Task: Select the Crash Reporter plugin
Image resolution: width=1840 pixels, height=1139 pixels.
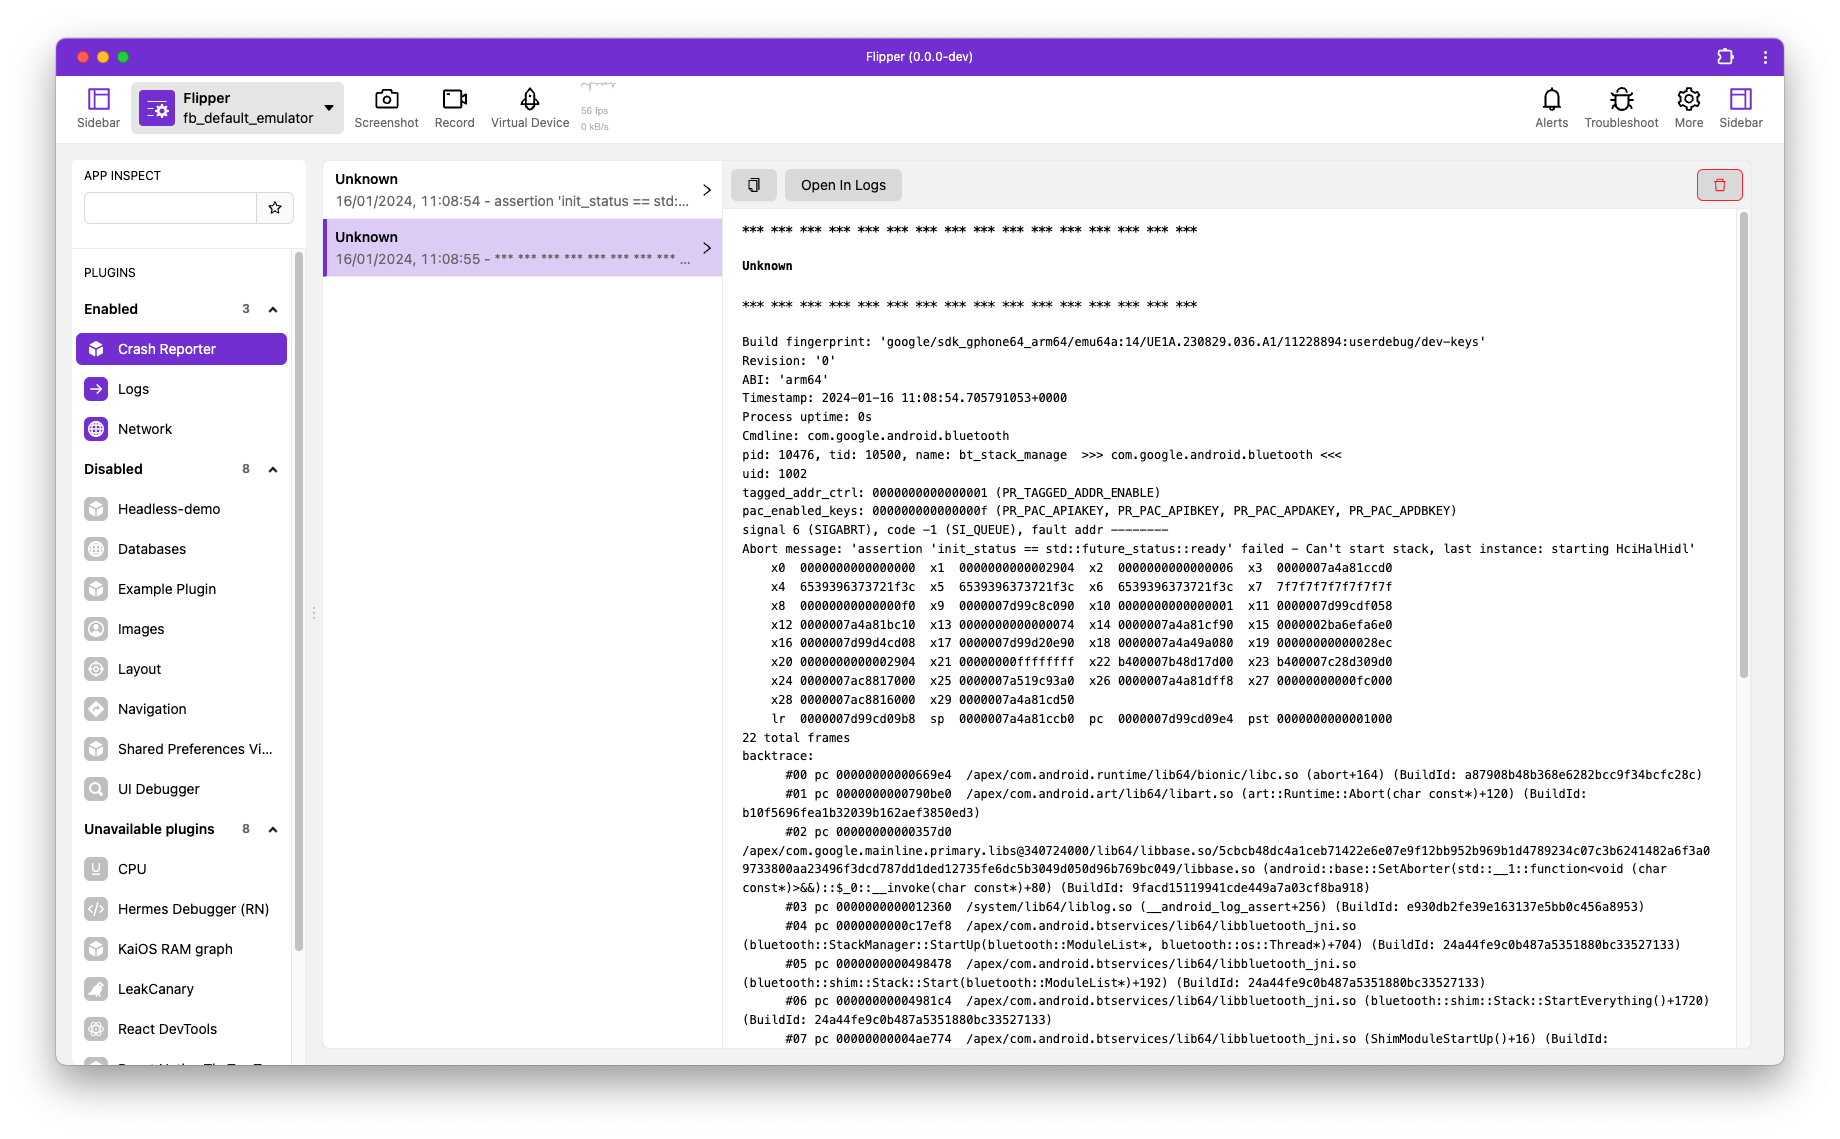Action: tap(181, 349)
